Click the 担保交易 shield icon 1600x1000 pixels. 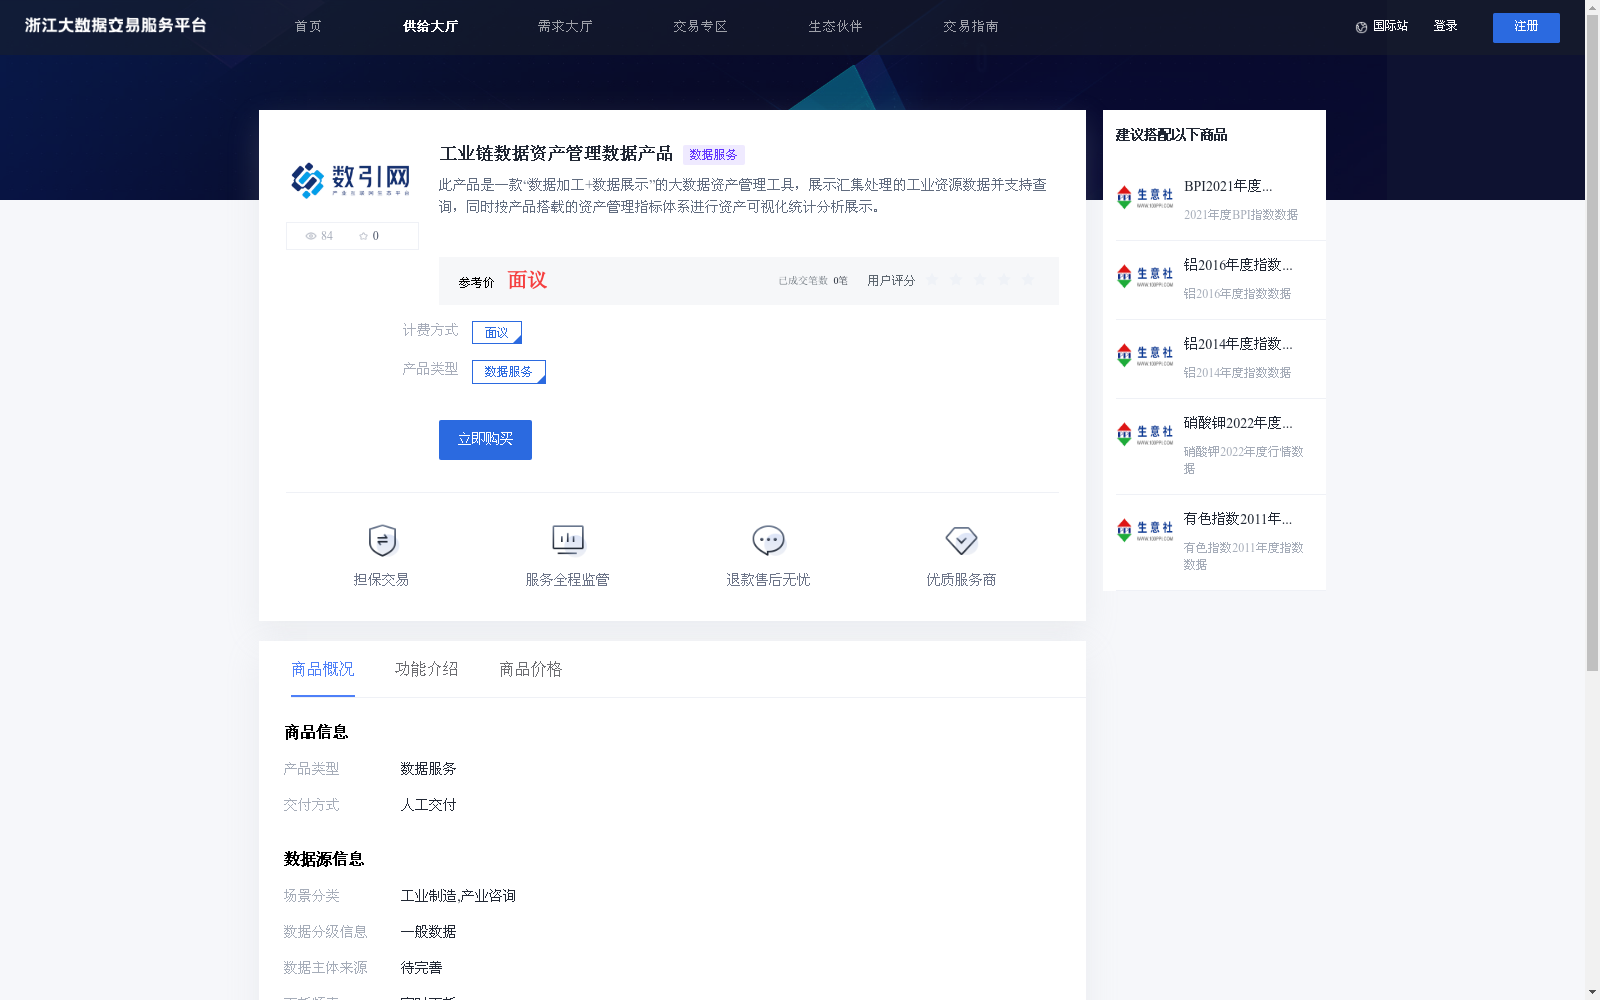382,540
